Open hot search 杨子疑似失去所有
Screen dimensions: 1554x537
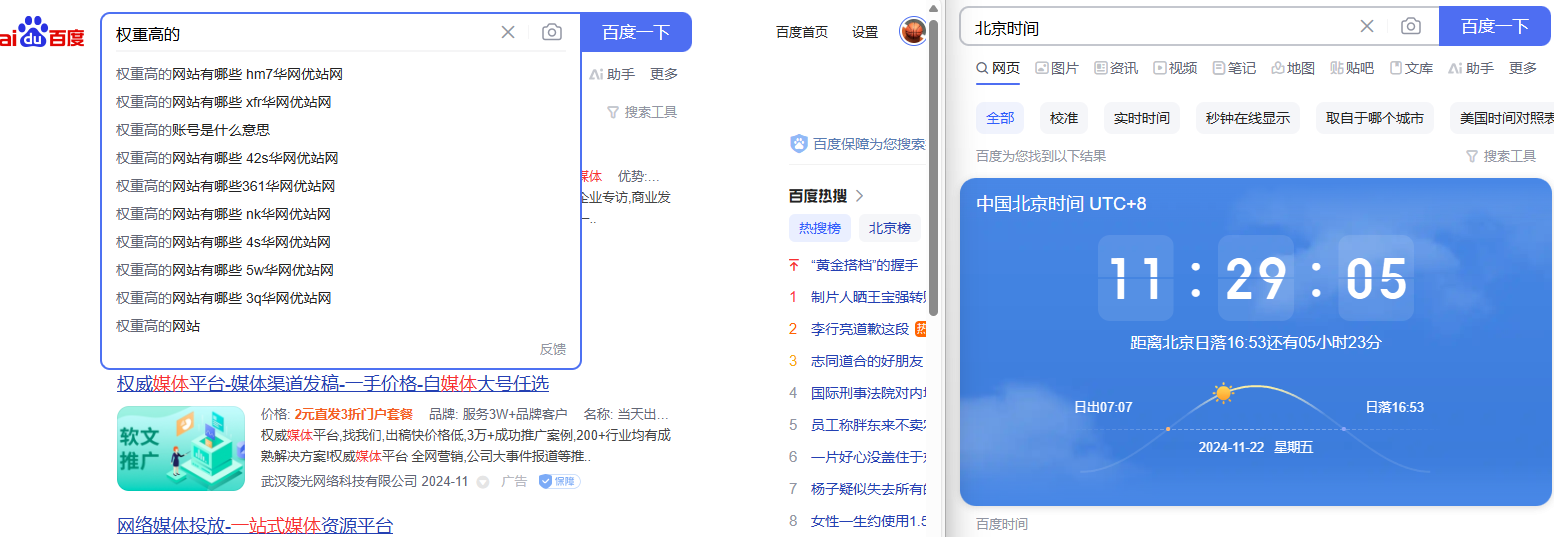tap(869, 489)
